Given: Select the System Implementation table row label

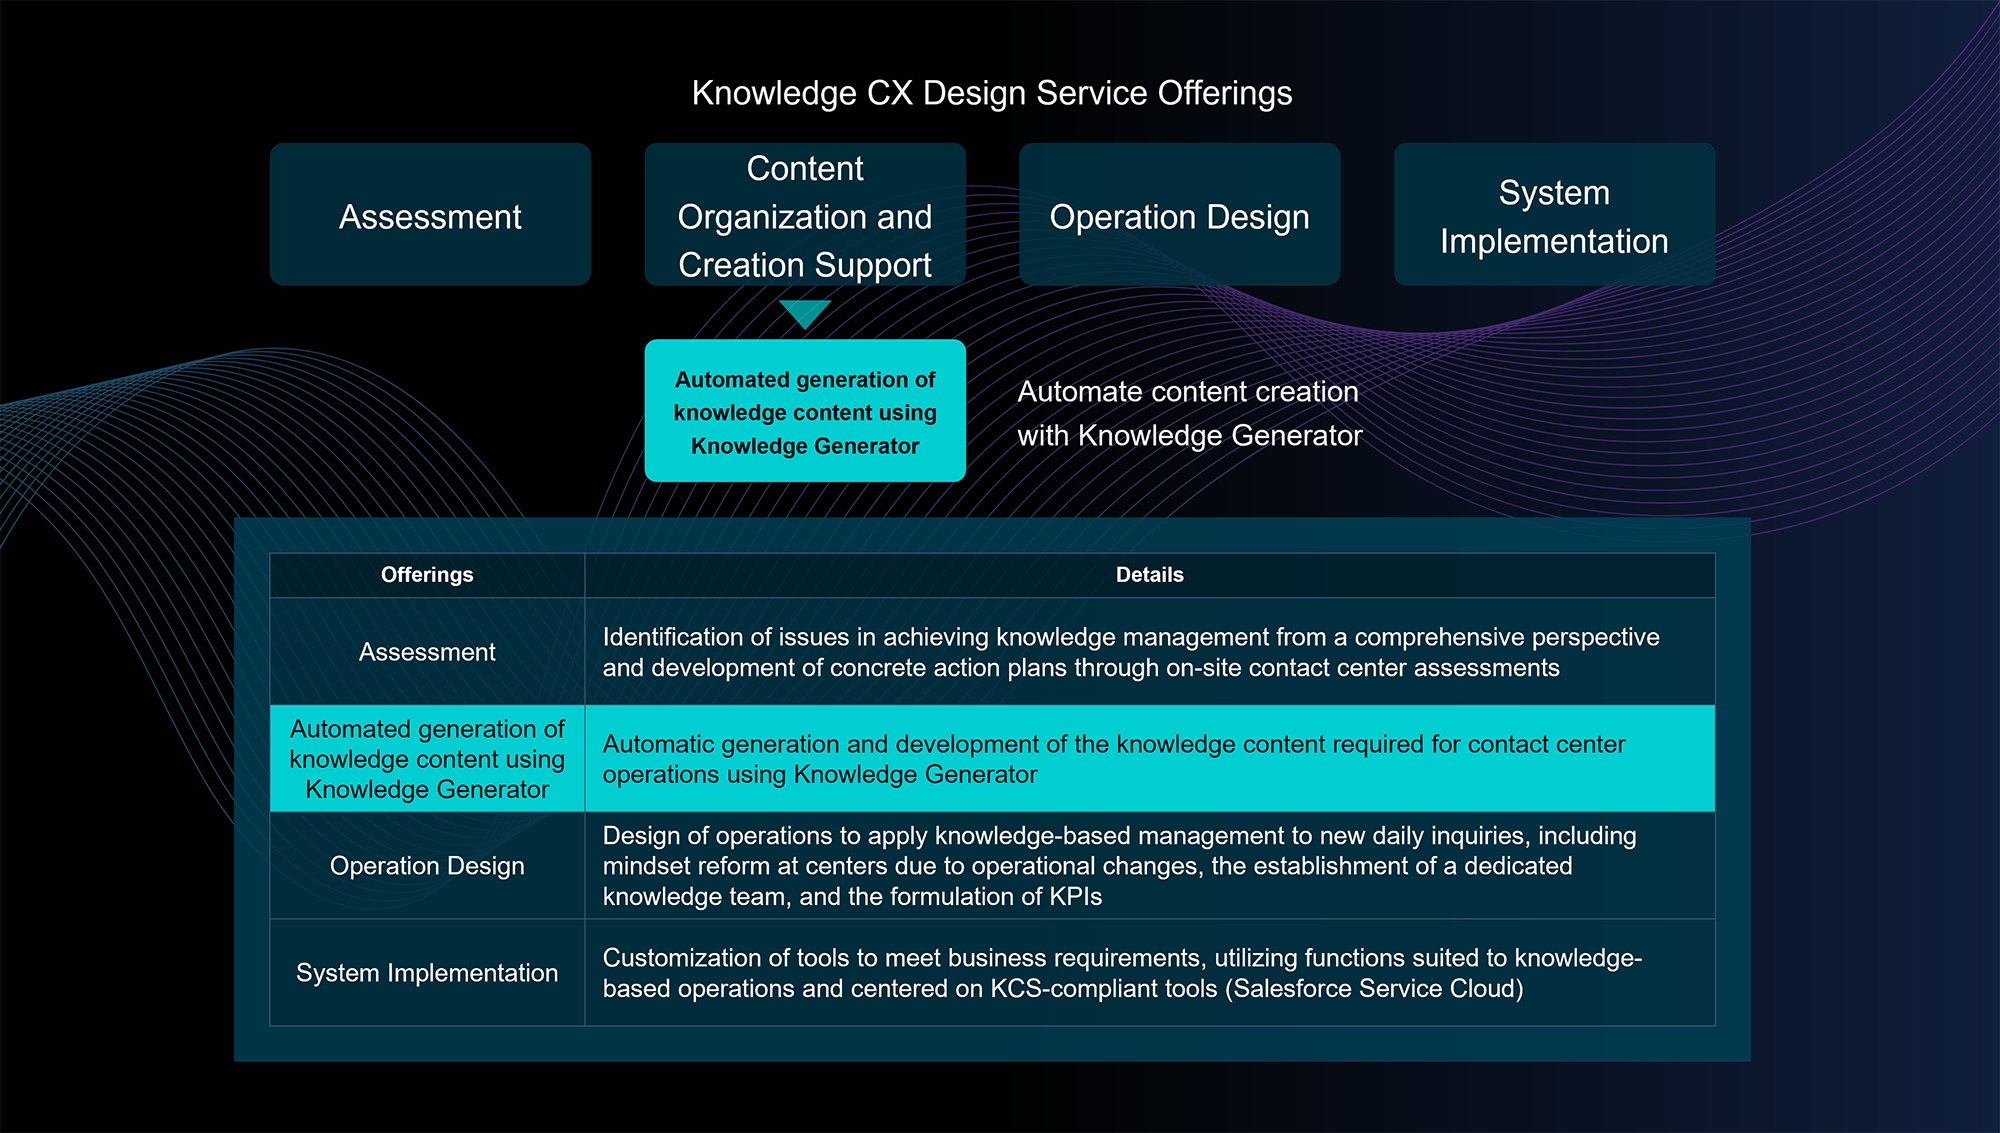Looking at the screenshot, I should point(427,973).
